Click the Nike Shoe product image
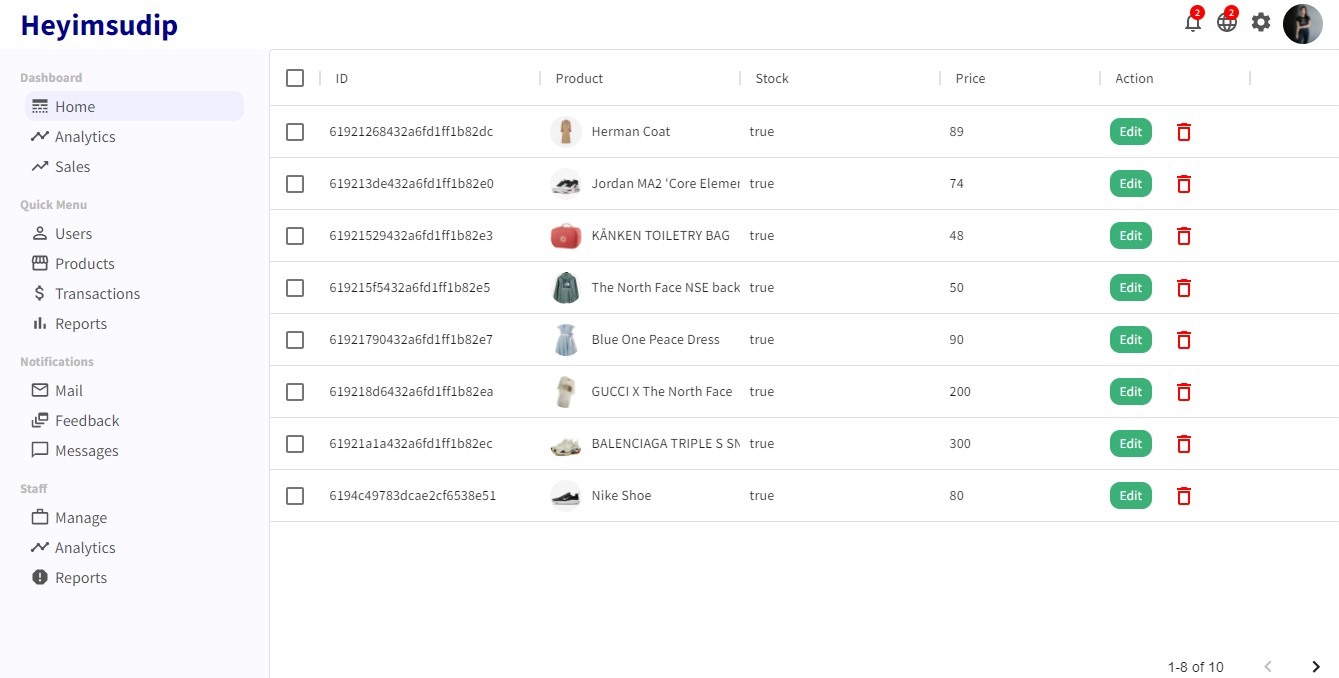Image resolution: width=1339 pixels, height=678 pixels. [566, 496]
